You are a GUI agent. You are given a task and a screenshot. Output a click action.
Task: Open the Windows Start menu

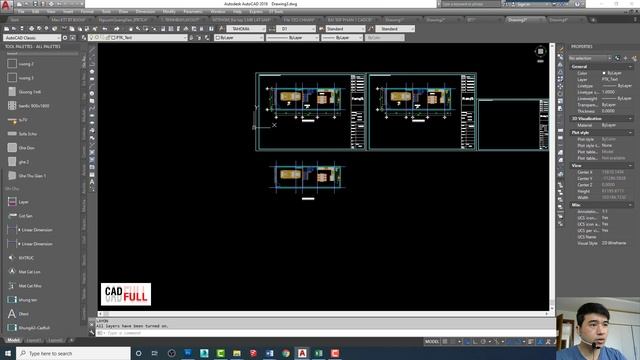[x=8, y=353]
